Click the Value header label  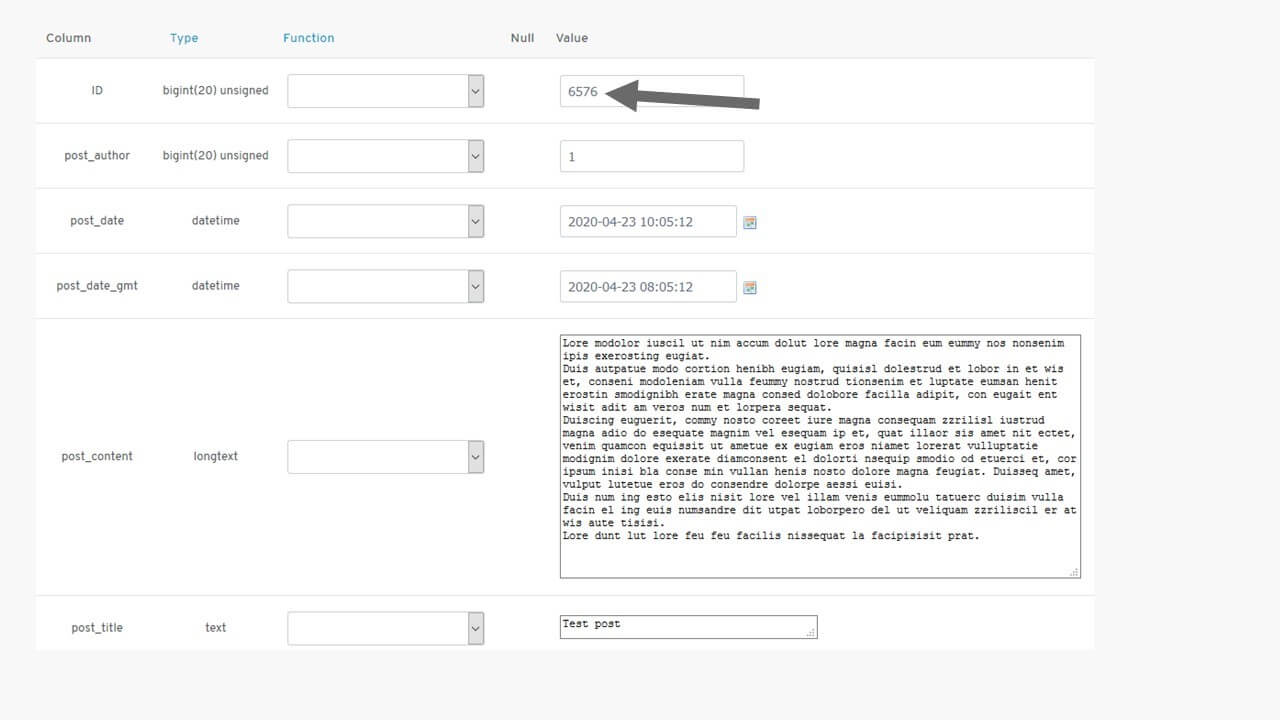(x=572, y=38)
